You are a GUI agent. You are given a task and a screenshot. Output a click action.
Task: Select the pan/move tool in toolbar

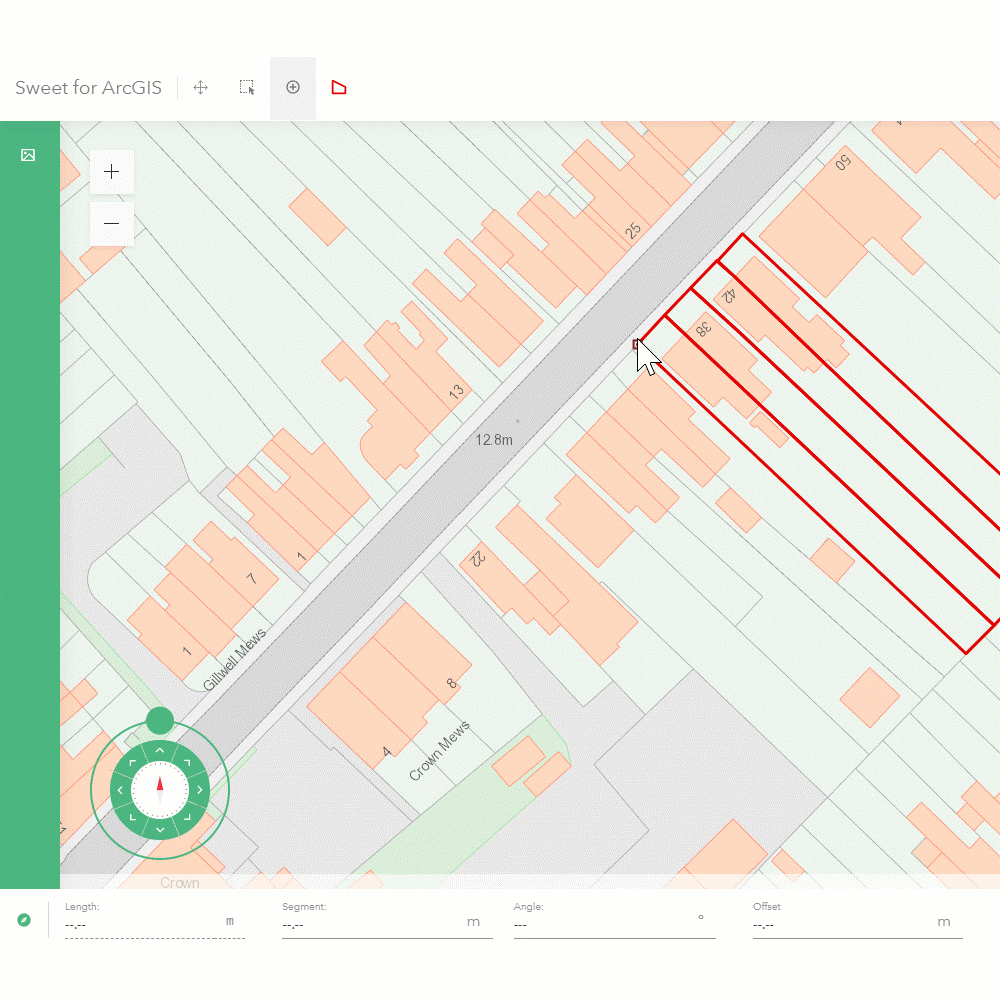point(200,88)
